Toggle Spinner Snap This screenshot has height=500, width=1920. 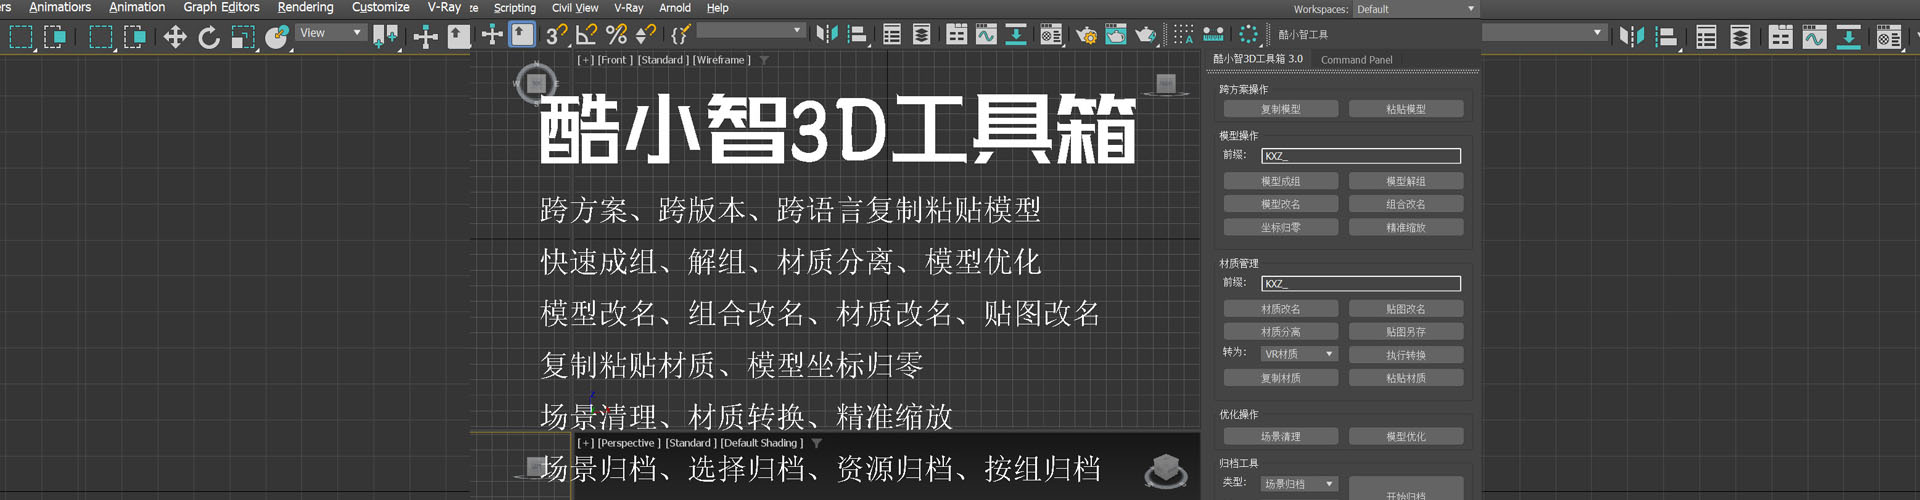click(646, 35)
